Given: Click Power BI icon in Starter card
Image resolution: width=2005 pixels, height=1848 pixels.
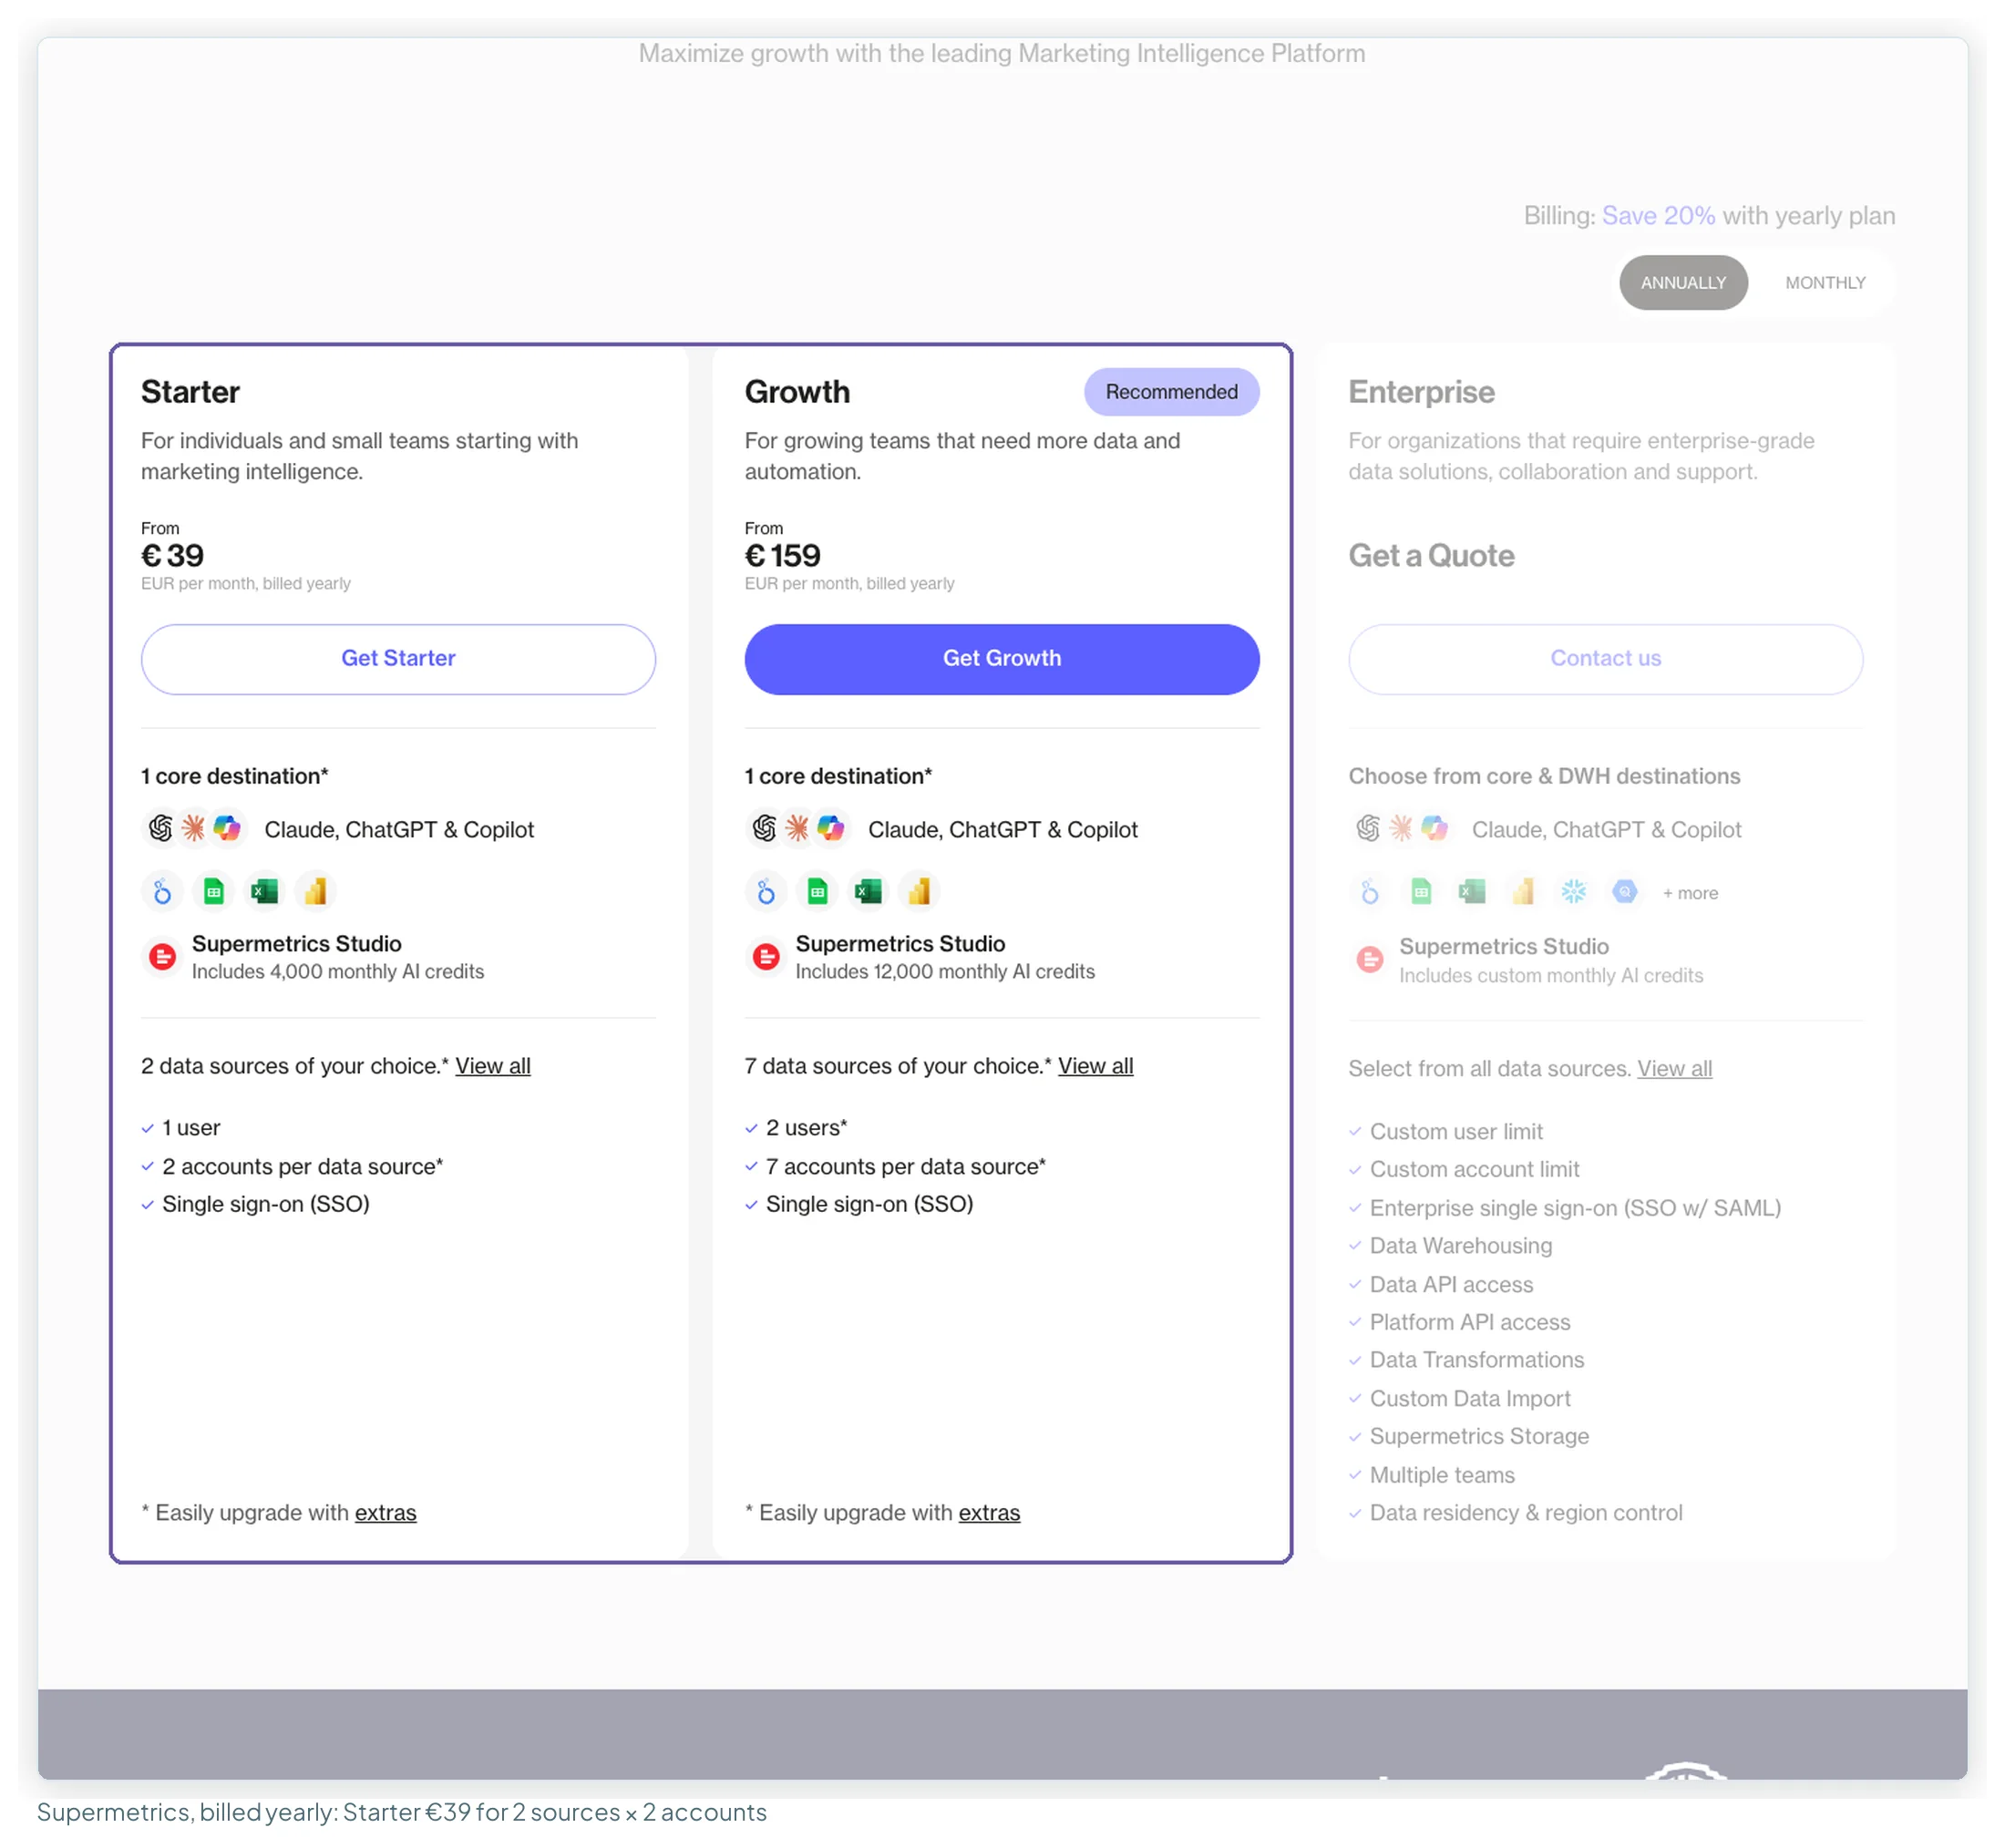Looking at the screenshot, I should pyautogui.click(x=316, y=892).
